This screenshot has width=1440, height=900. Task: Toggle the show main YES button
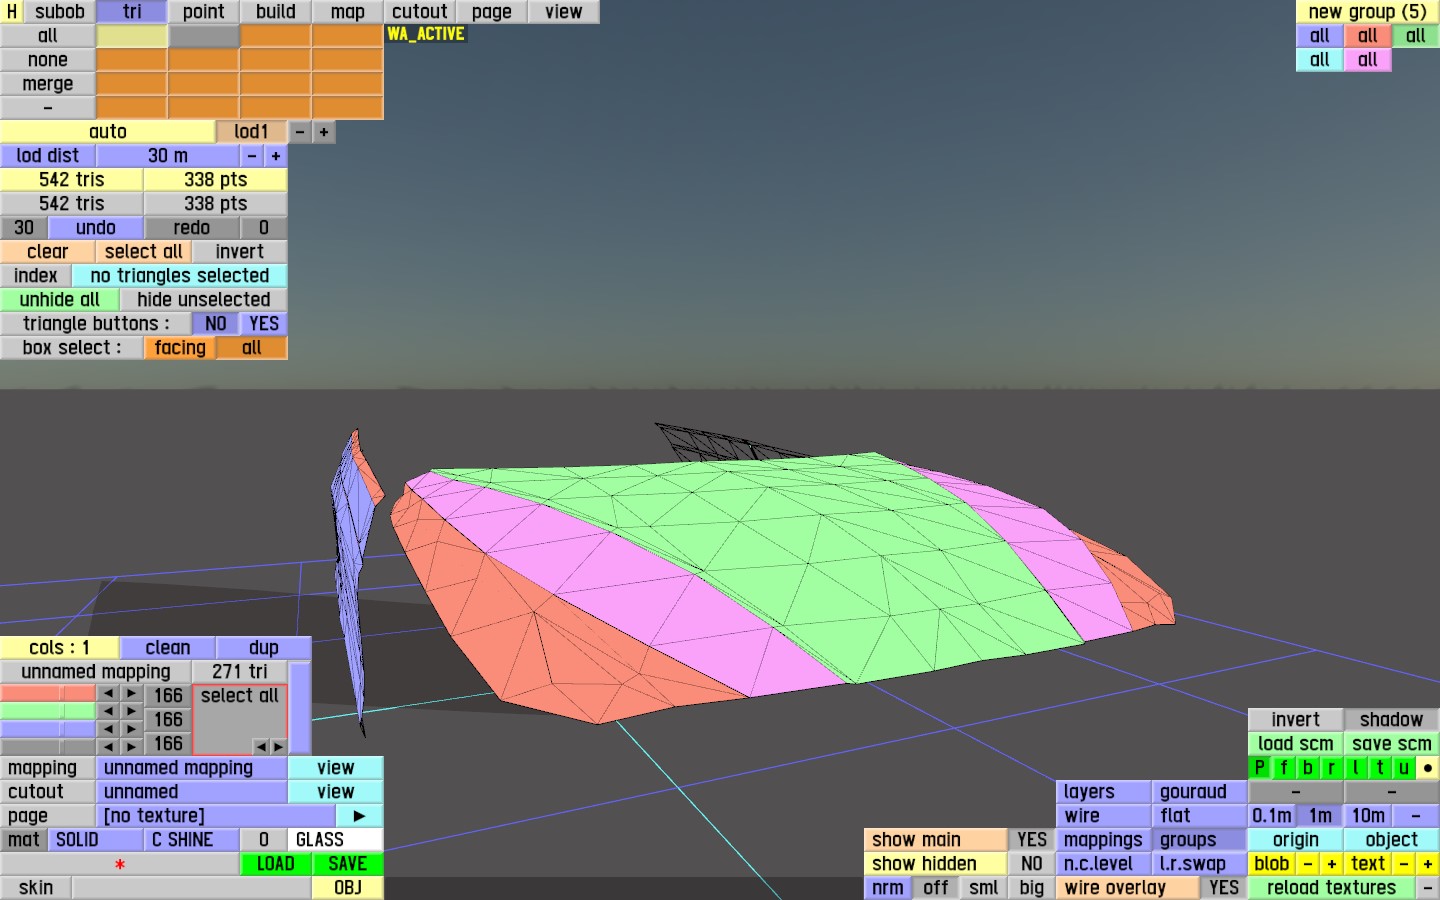(1032, 840)
